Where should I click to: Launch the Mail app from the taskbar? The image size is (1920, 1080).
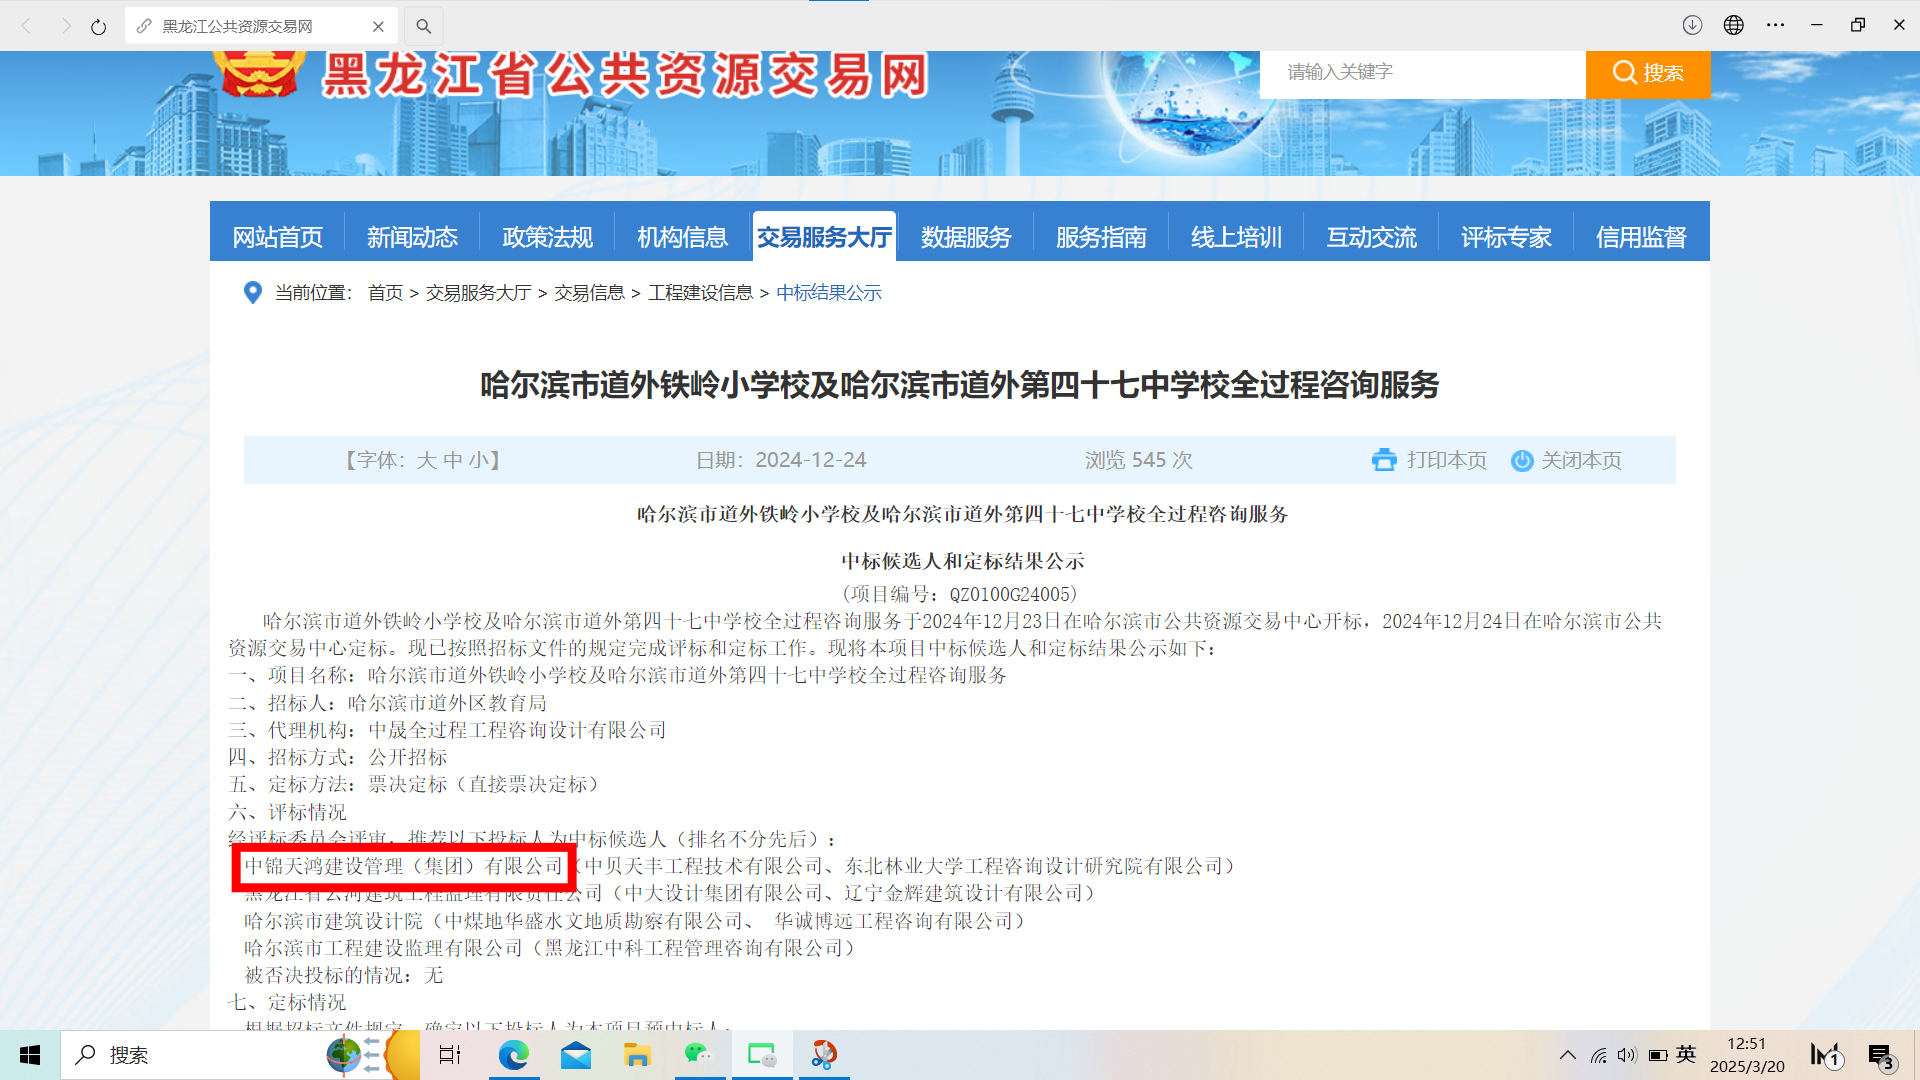pos(575,1055)
